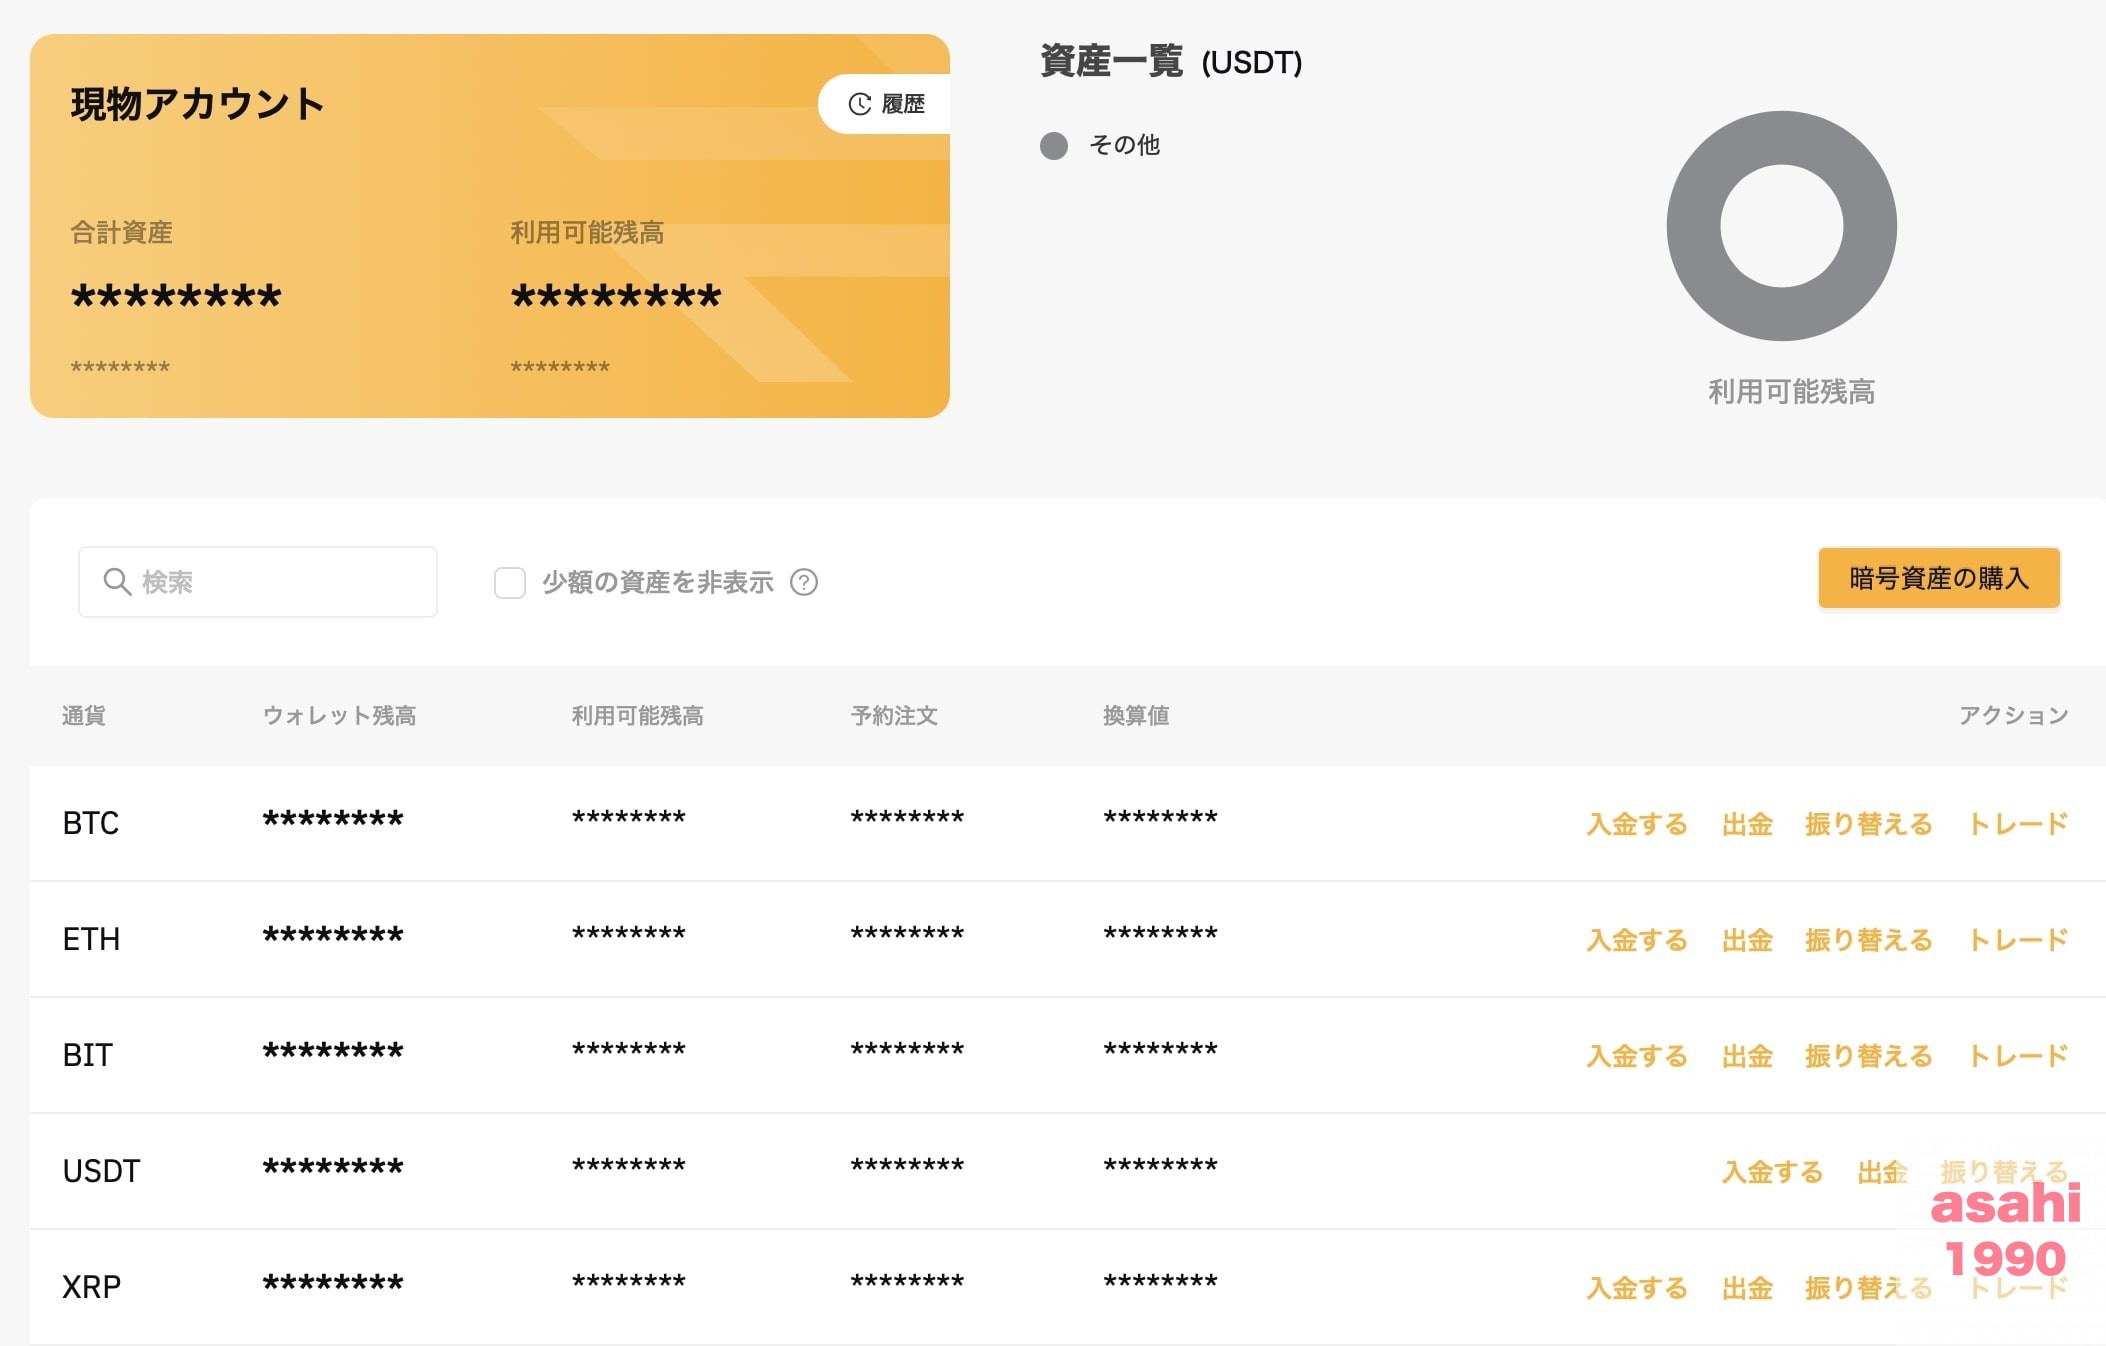Click the 通貨 column header
This screenshot has height=1346, width=2106.
pyautogui.click(x=83, y=716)
